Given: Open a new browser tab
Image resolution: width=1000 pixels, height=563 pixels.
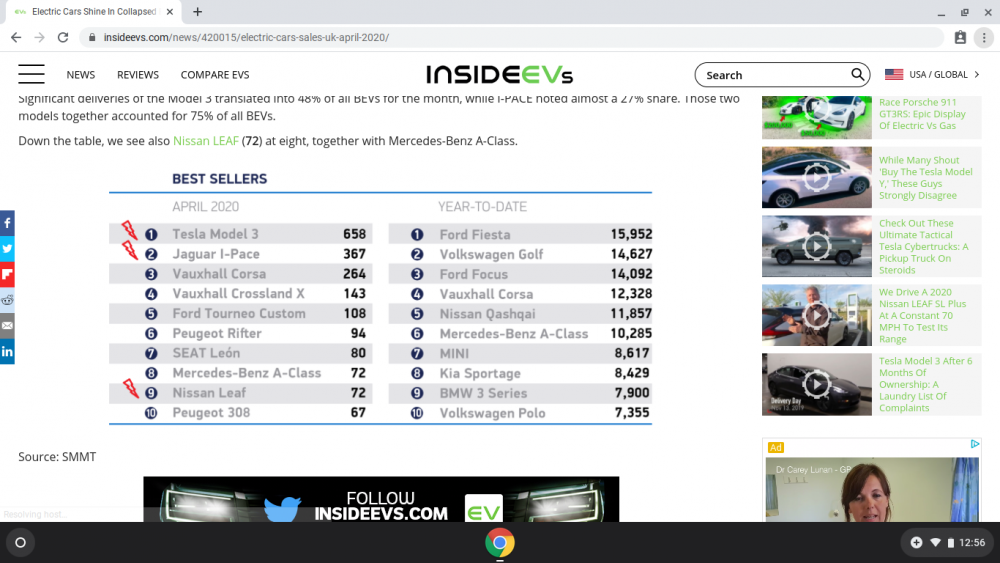Looking at the screenshot, I should pos(198,11).
